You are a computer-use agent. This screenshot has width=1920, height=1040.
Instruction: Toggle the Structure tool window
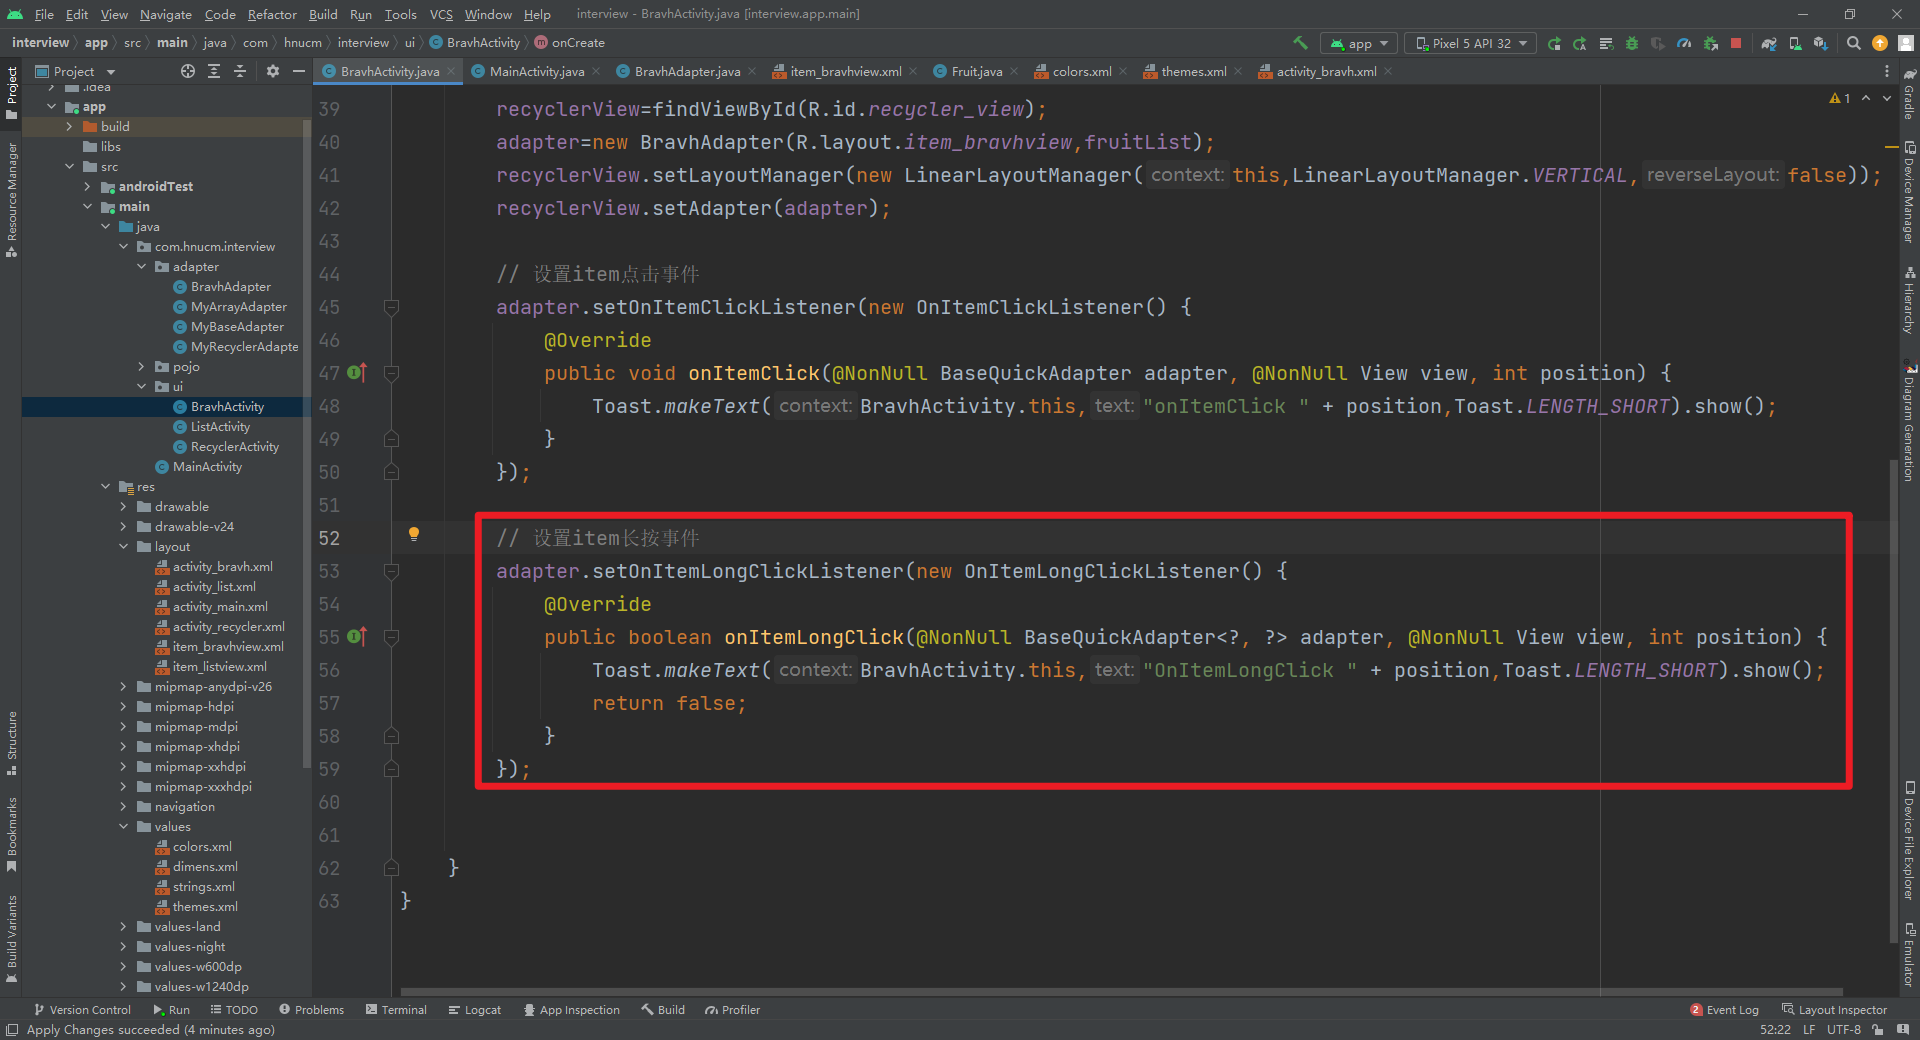(12, 743)
